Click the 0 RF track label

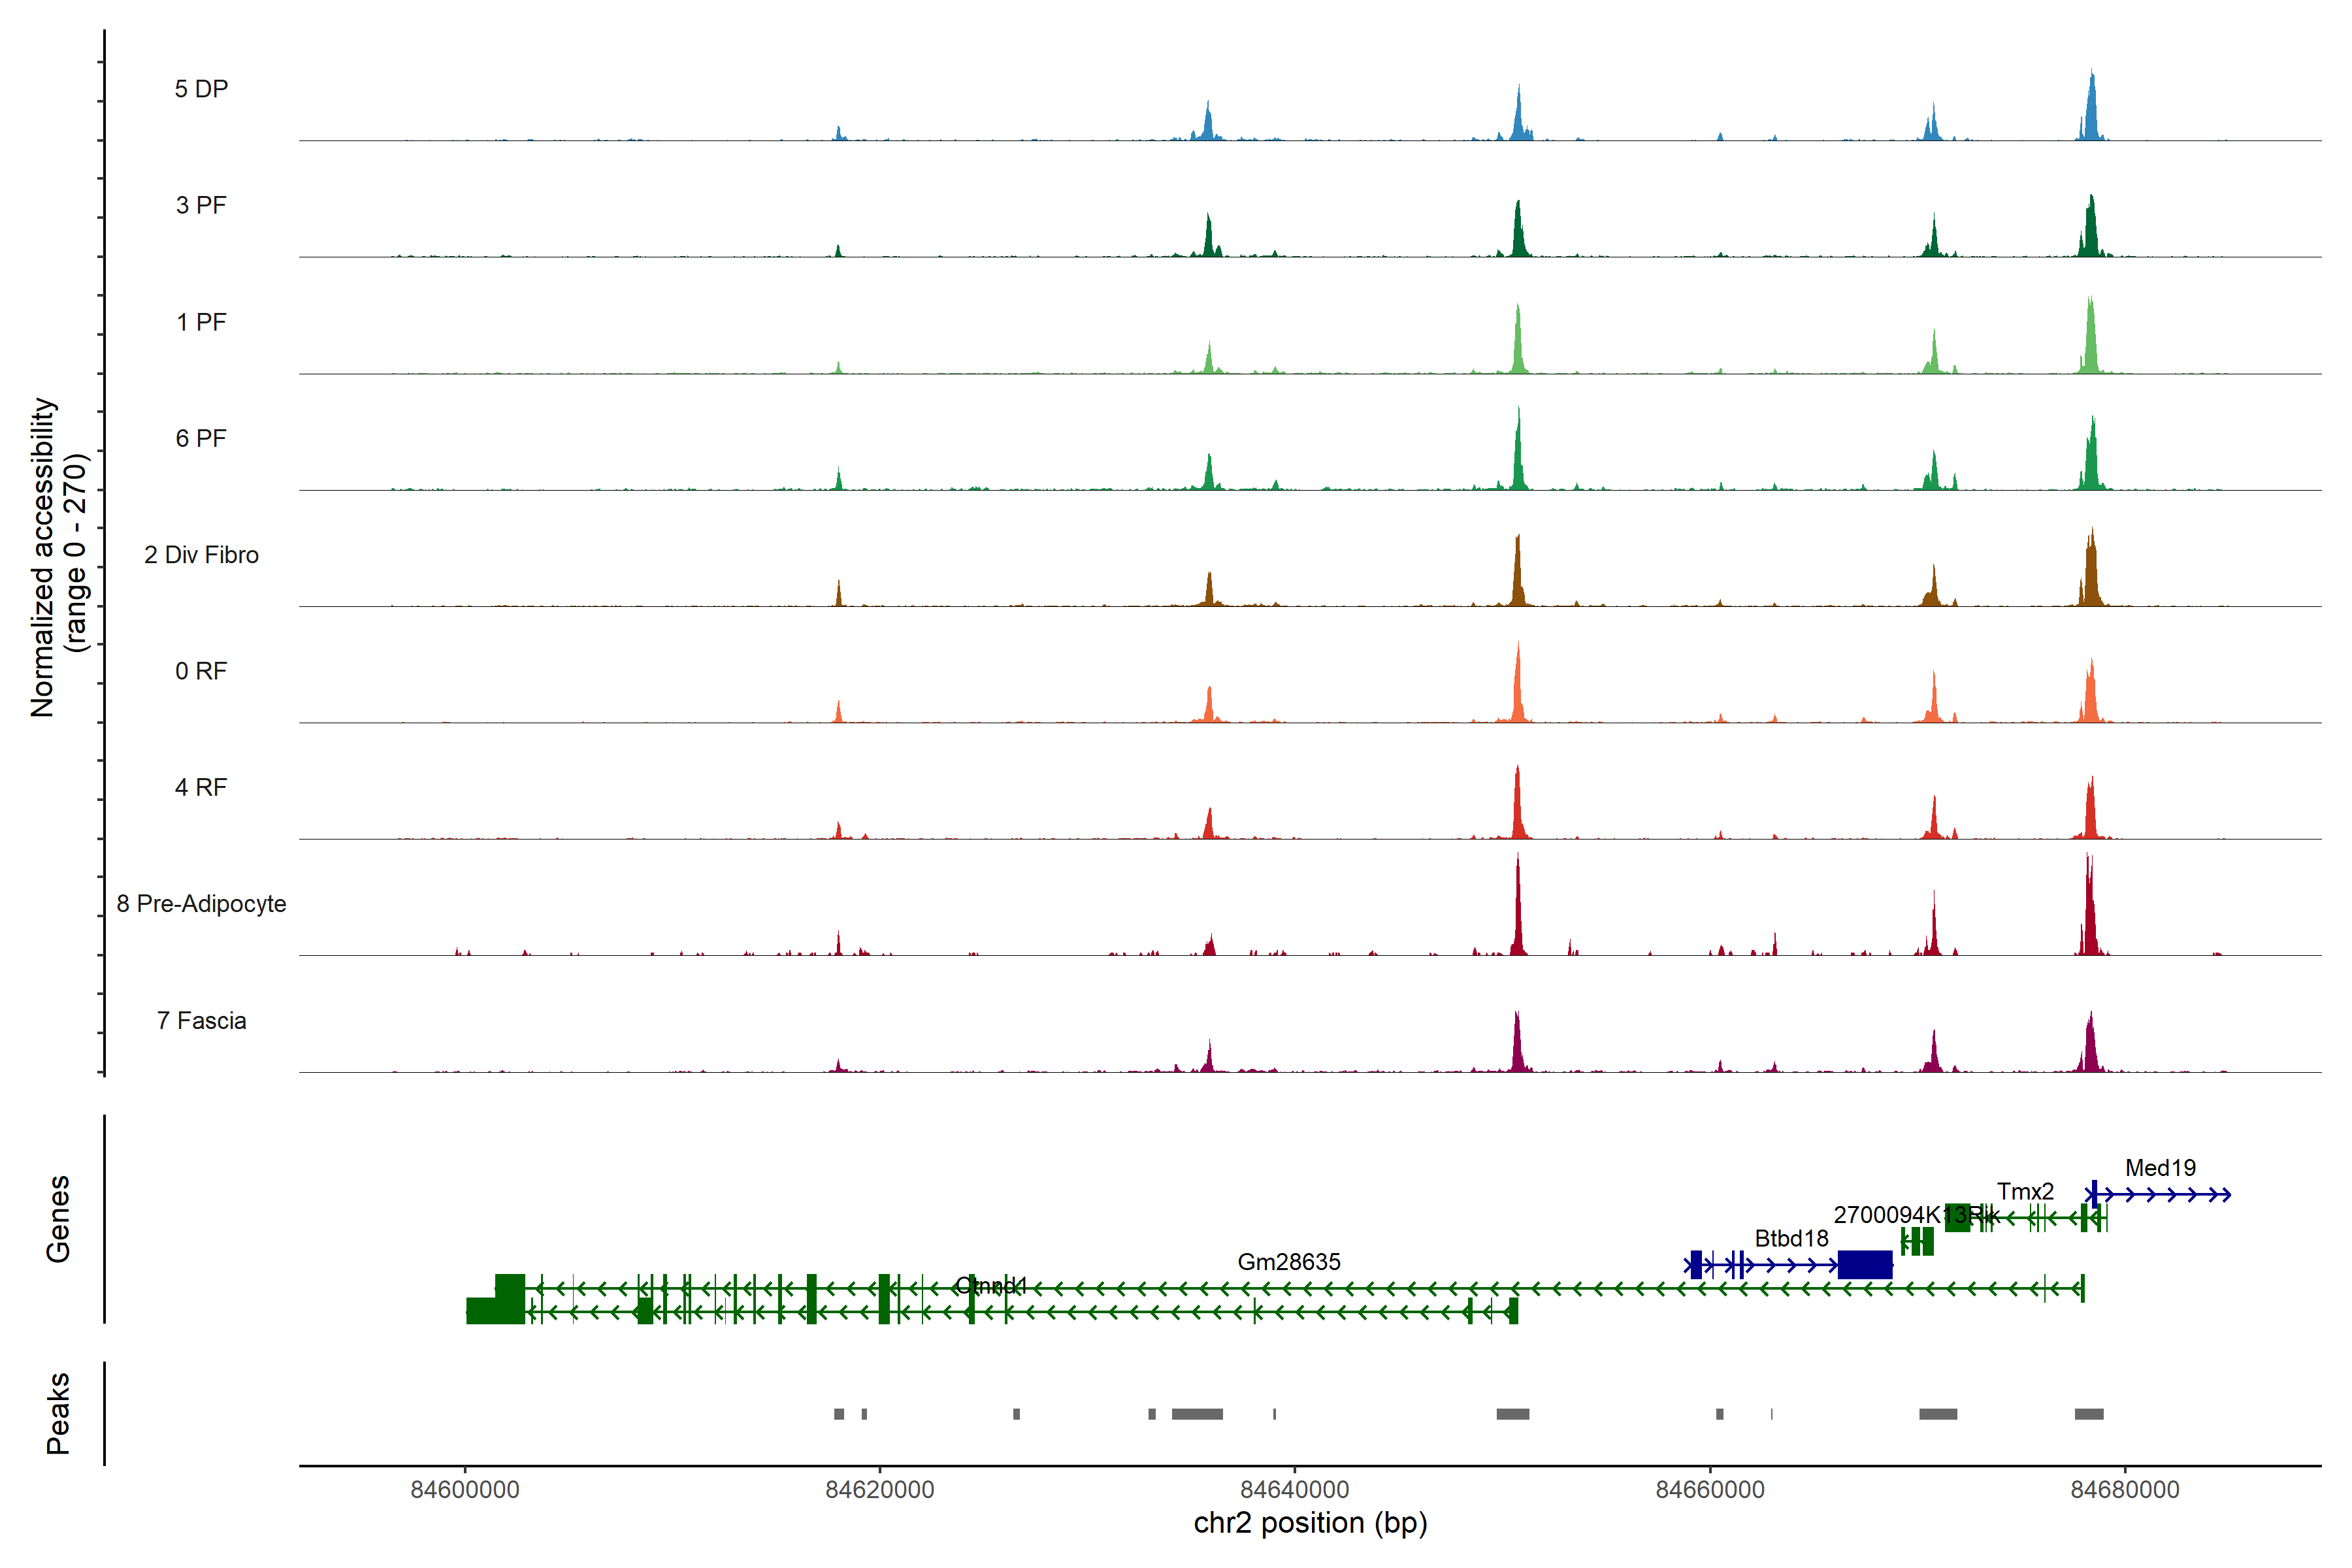[x=201, y=670]
